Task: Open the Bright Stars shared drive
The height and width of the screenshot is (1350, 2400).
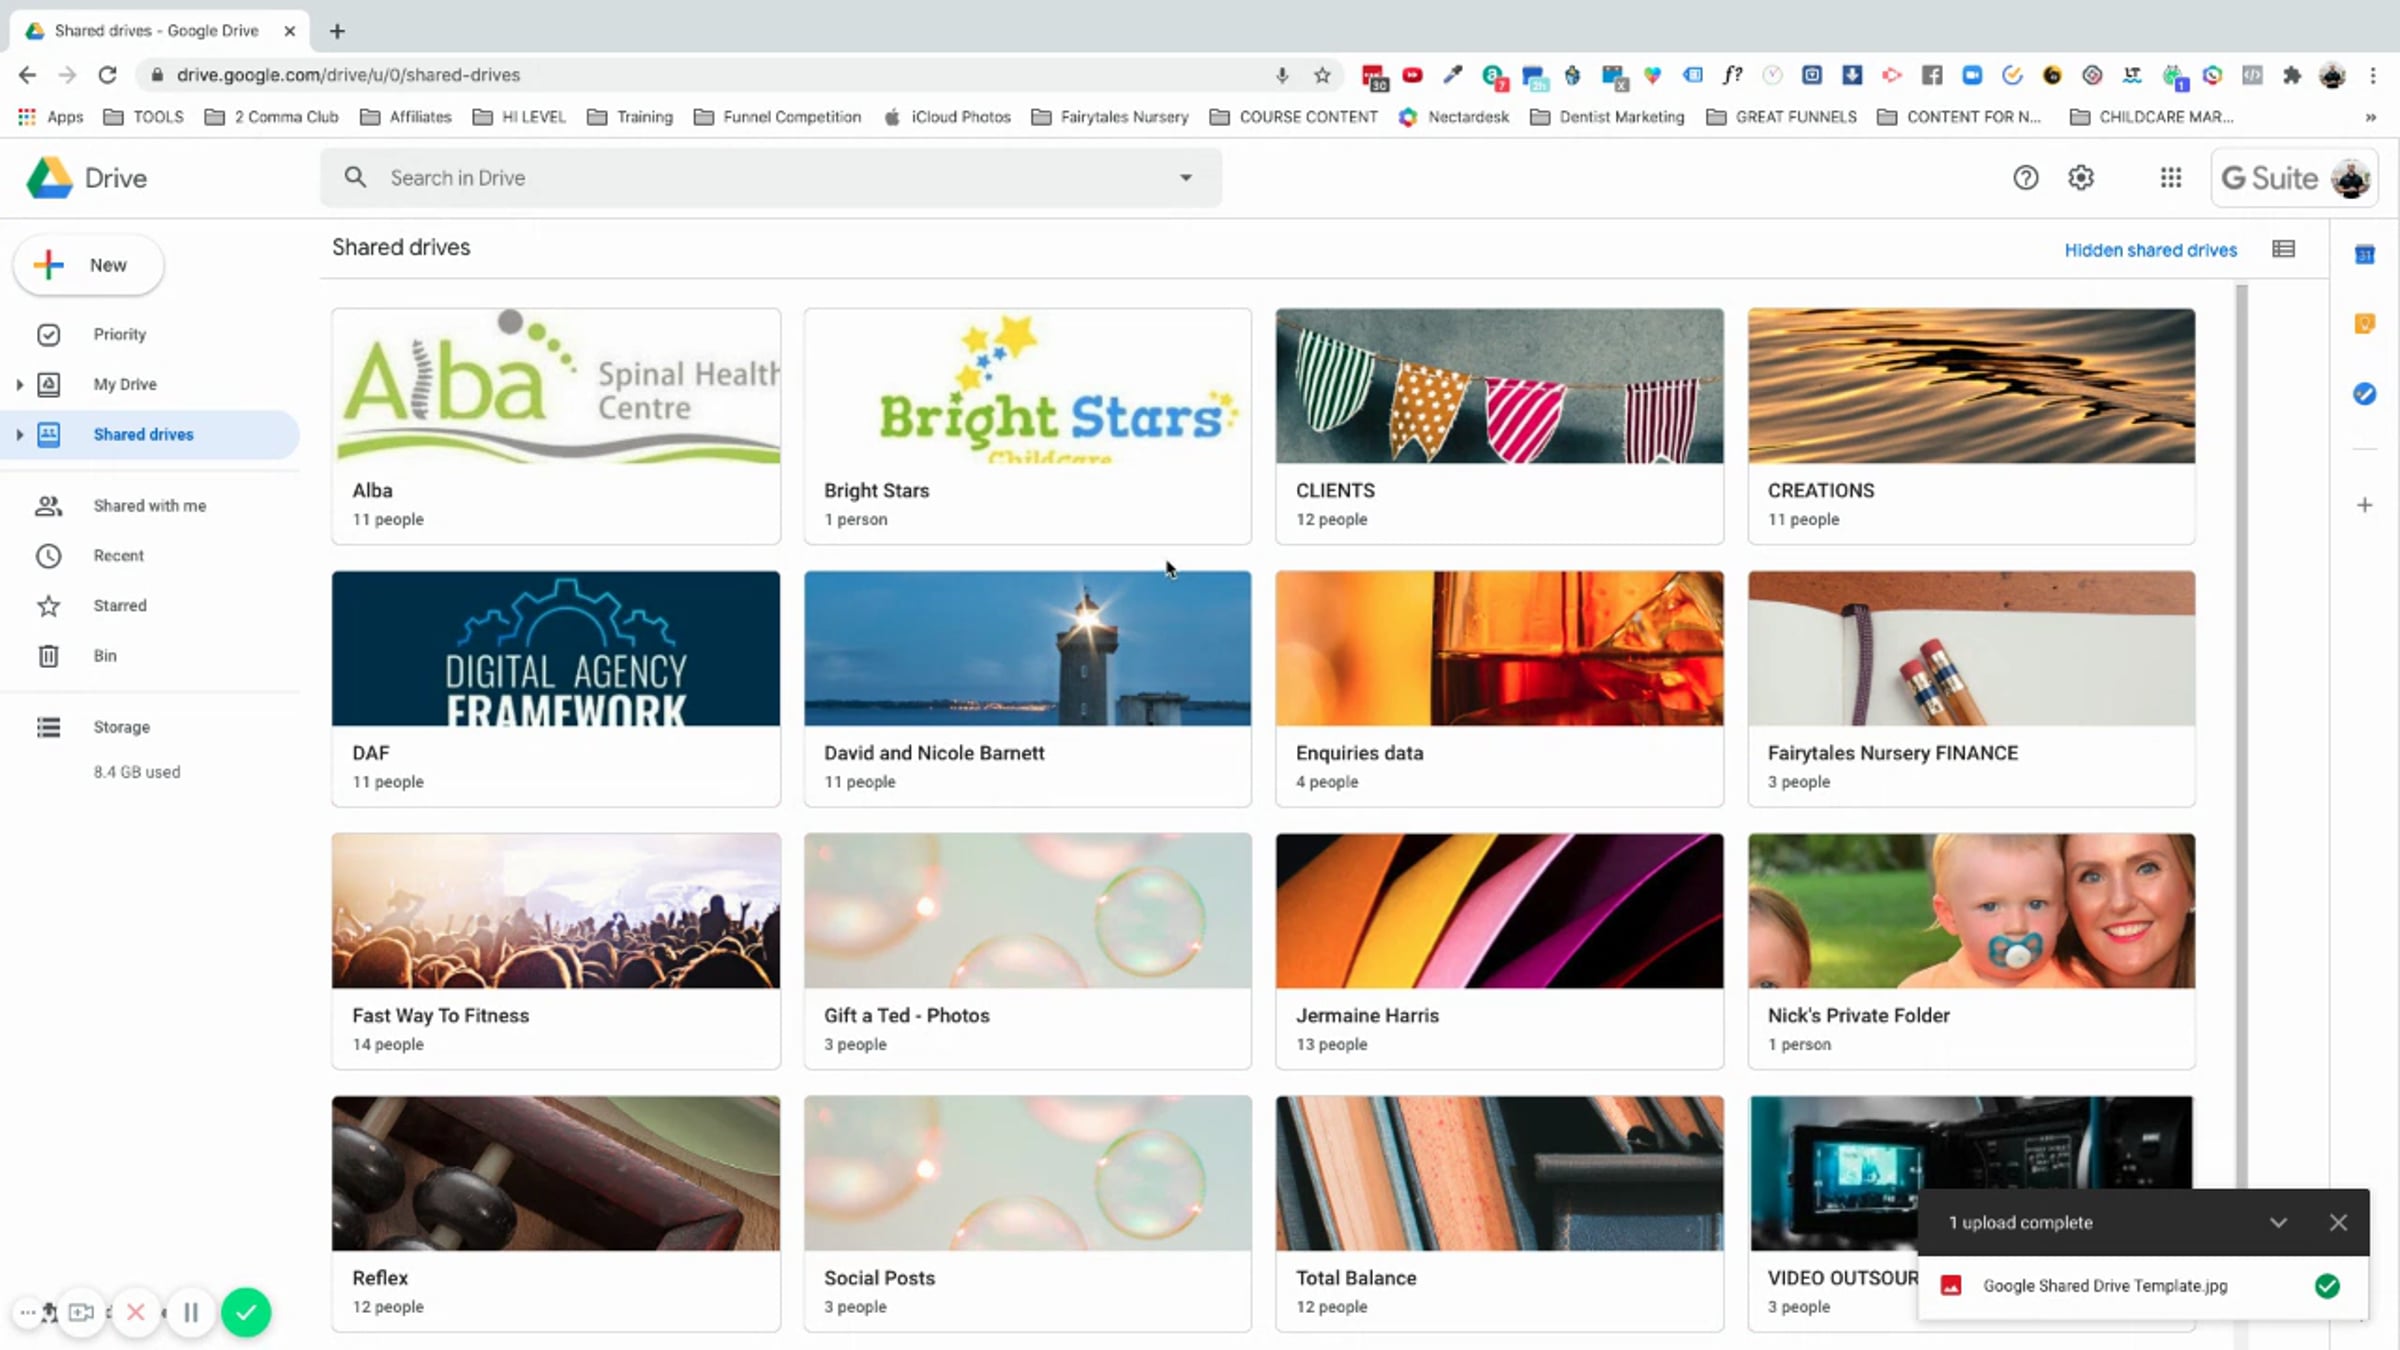Action: pos(1027,426)
